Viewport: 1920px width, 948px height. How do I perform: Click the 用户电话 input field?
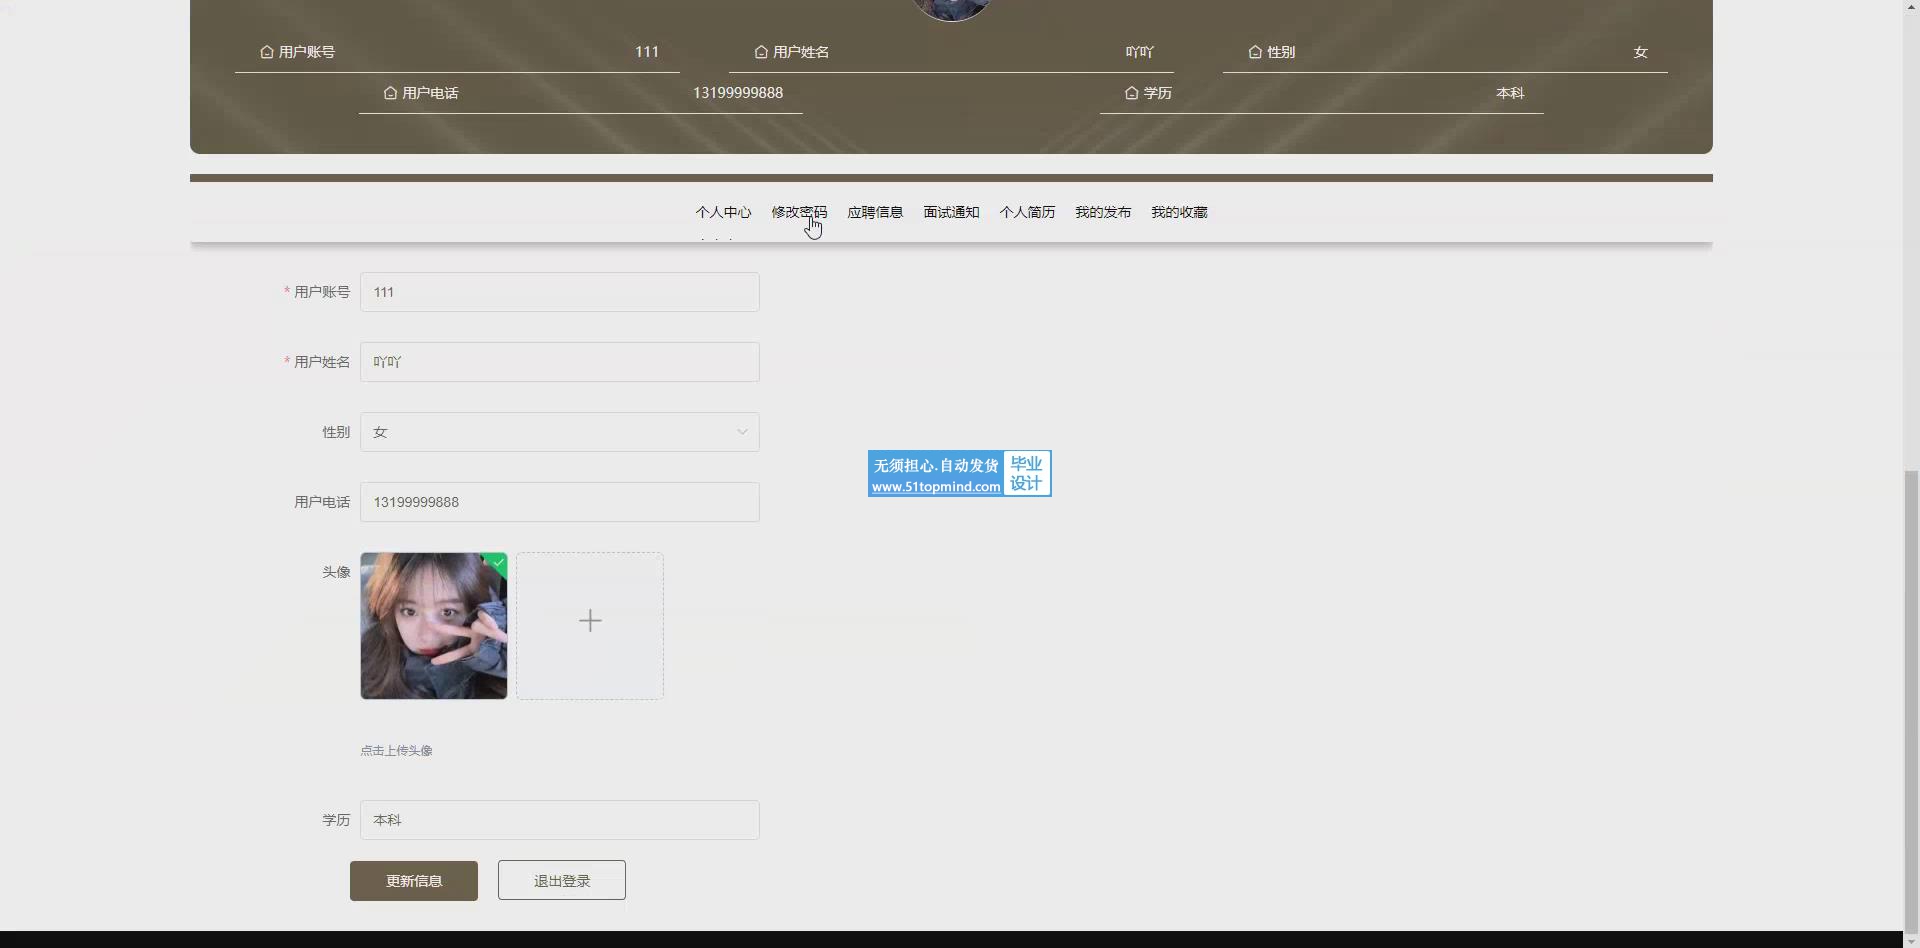pos(559,502)
